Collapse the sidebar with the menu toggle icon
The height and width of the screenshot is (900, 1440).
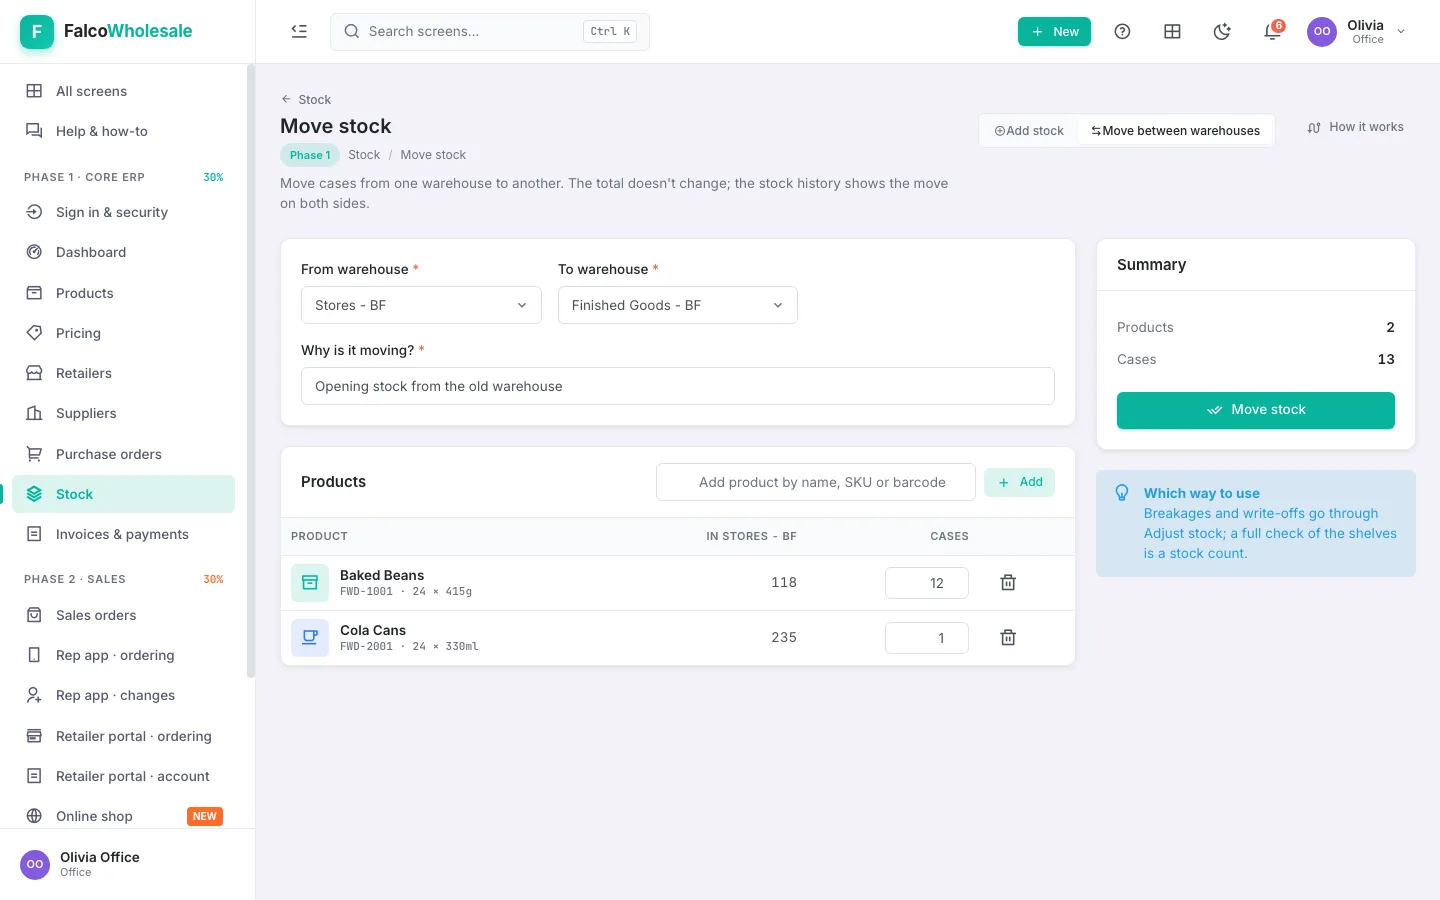click(x=299, y=31)
